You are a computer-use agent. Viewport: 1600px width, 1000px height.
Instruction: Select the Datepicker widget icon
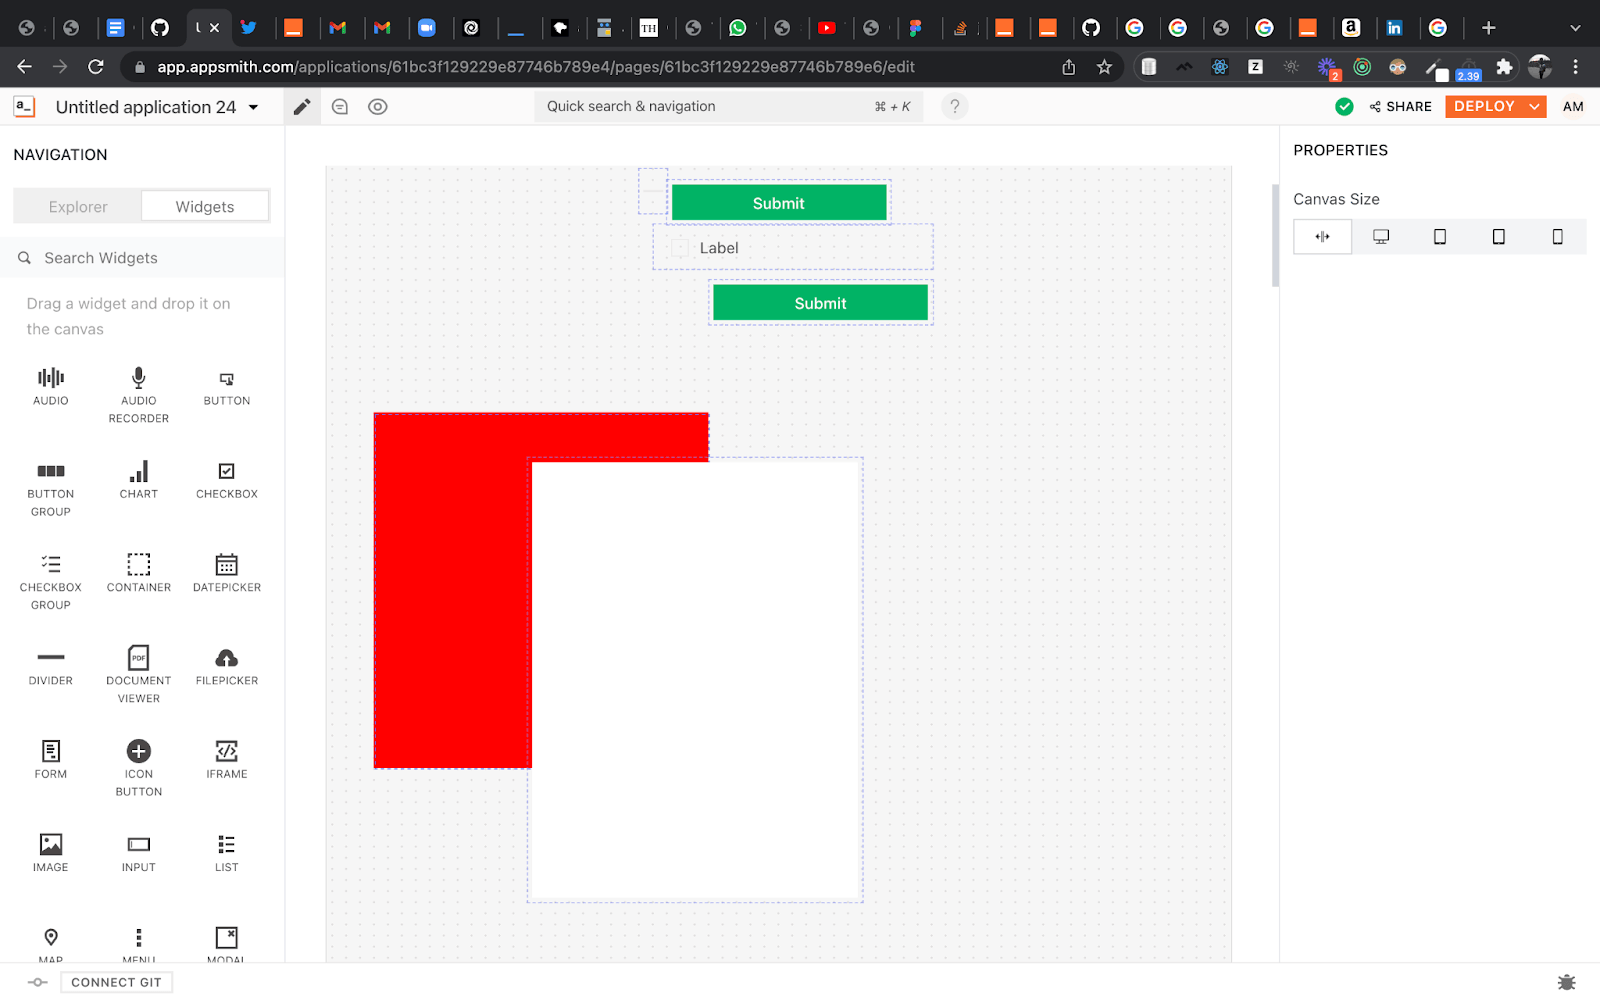click(226, 565)
